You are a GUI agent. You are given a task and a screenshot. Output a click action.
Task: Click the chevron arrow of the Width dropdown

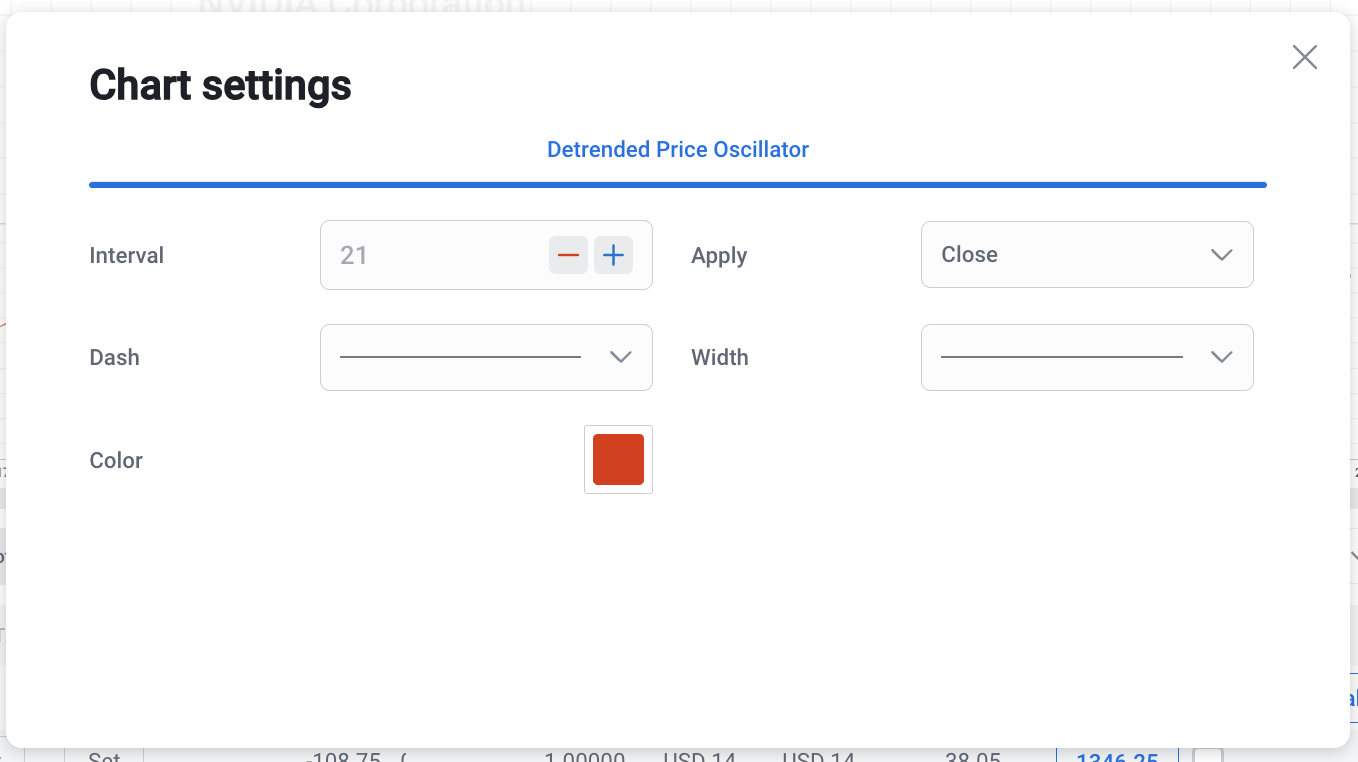1221,357
